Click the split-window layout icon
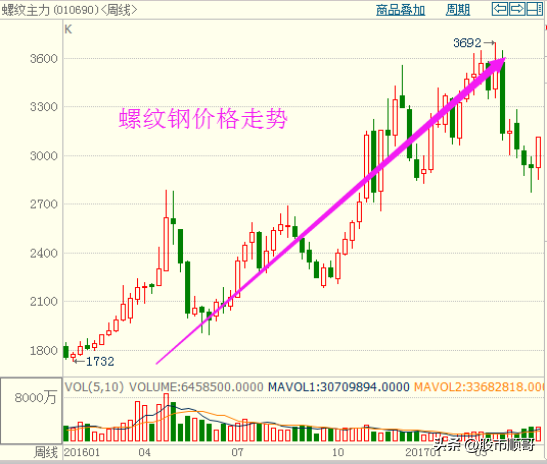The height and width of the screenshot is (464, 547). (x=534, y=9)
